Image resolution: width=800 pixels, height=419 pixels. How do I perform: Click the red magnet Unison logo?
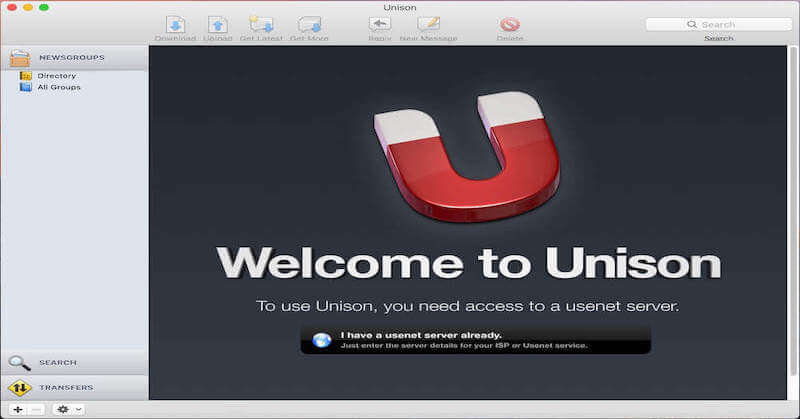pyautogui.click(x=468, y=158)
